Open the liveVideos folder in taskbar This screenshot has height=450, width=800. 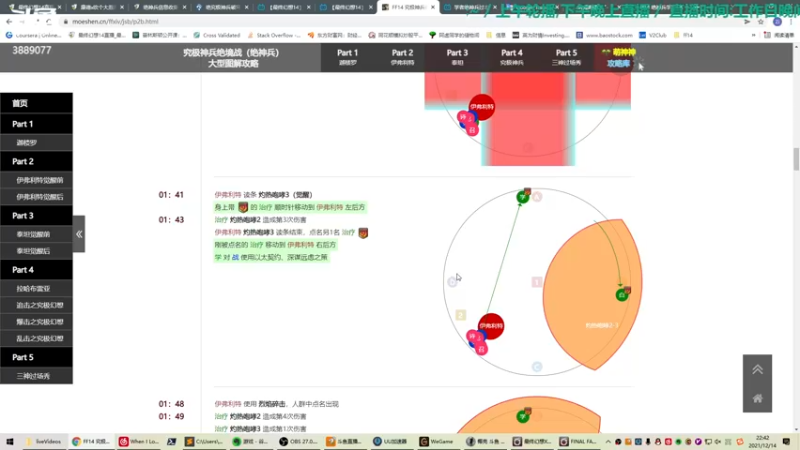44,441
